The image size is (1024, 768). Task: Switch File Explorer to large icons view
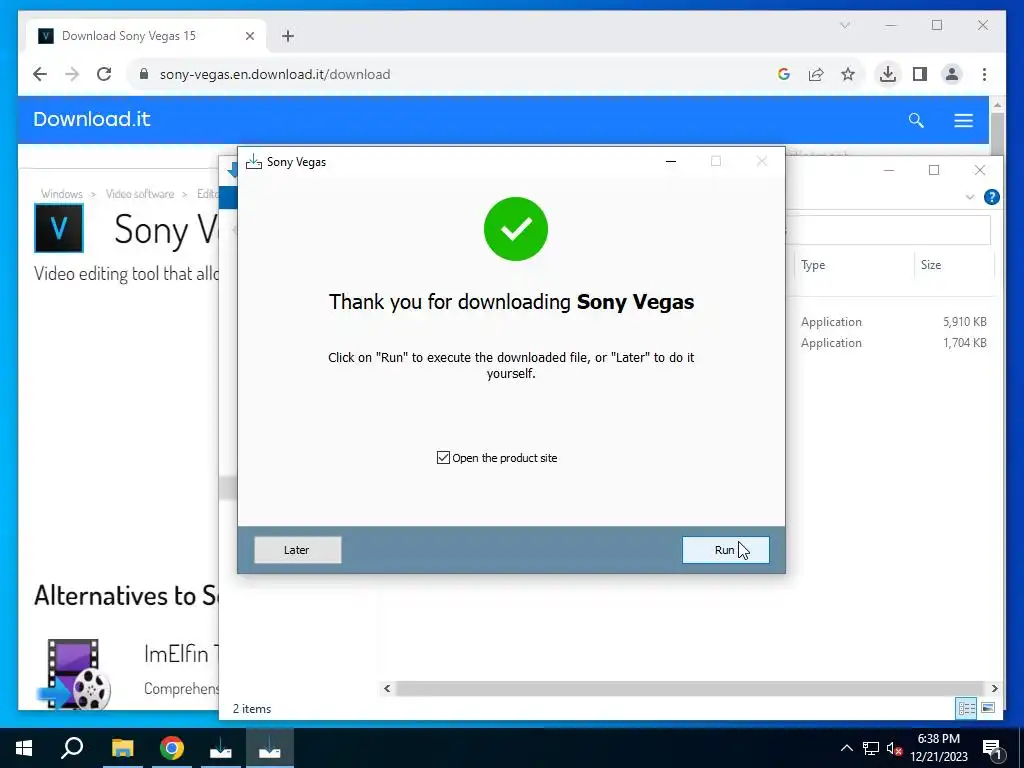click(988, 708)
